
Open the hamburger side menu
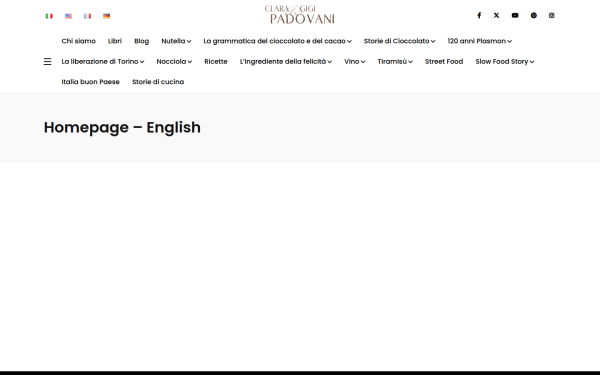point(47,62)
